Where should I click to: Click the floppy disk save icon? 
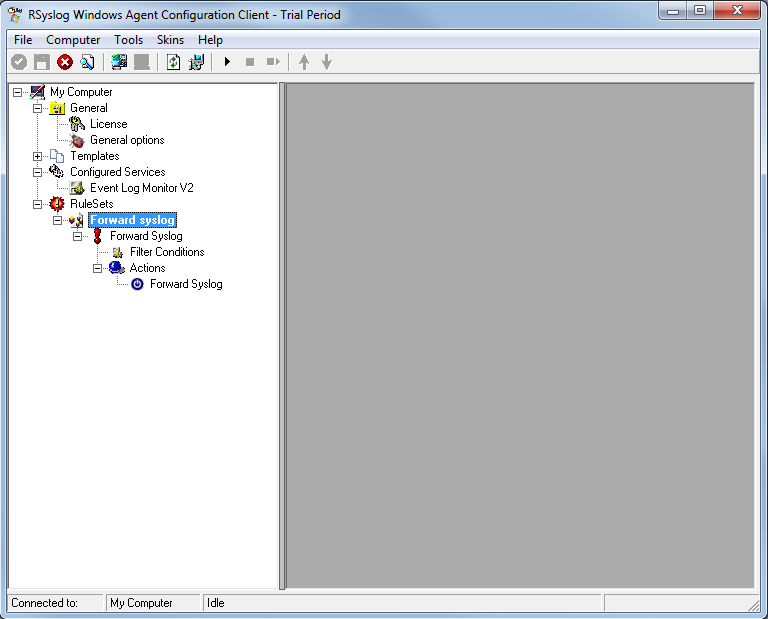click(x=42, y=62)
